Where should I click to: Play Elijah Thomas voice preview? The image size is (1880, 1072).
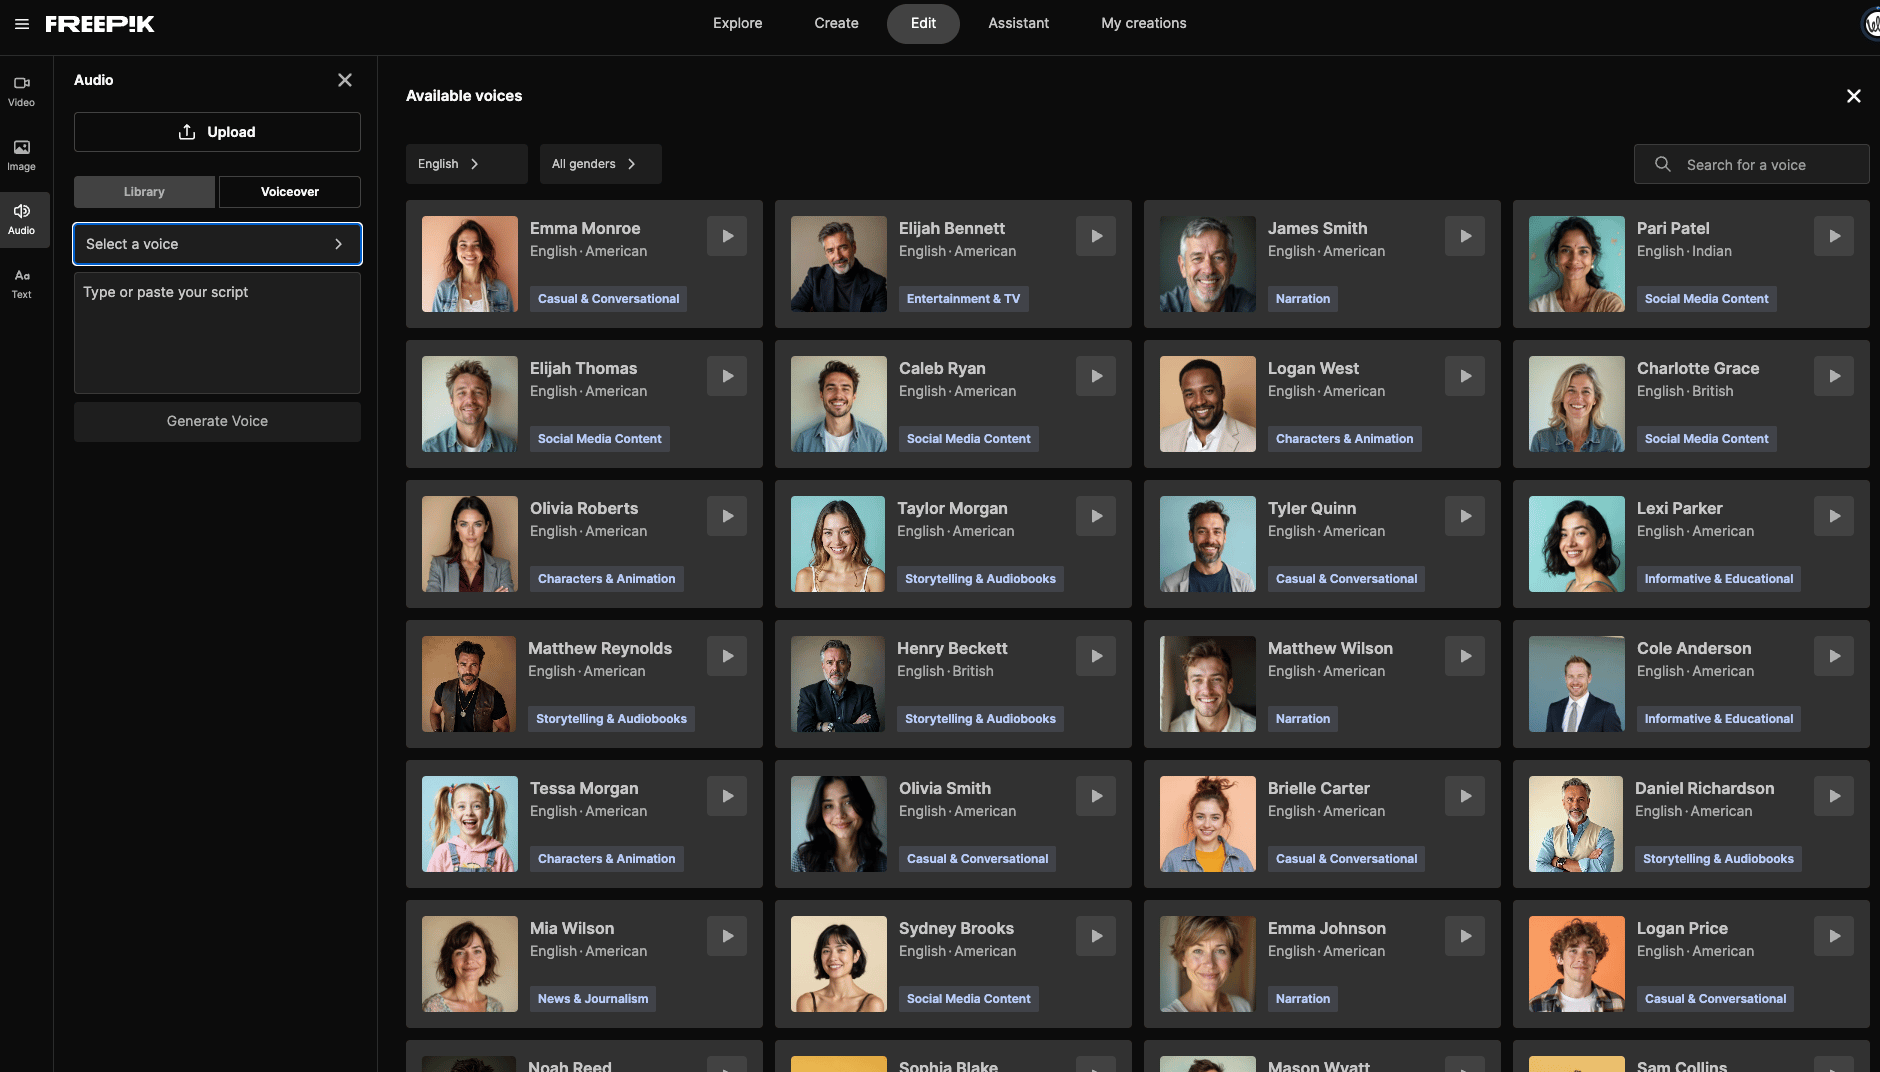(728, 376)
